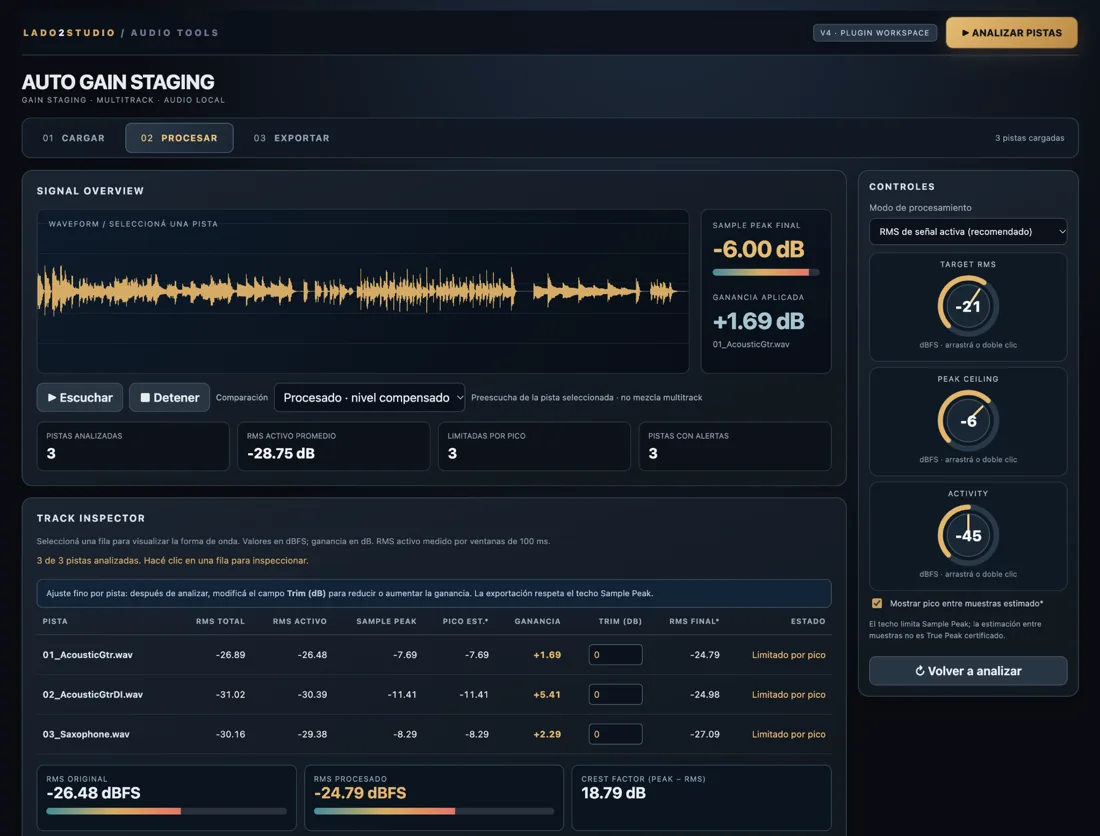Open the V4 Plugin Workspace badge
Viewport: 1100px width, 836px height.
click(874, 33)
